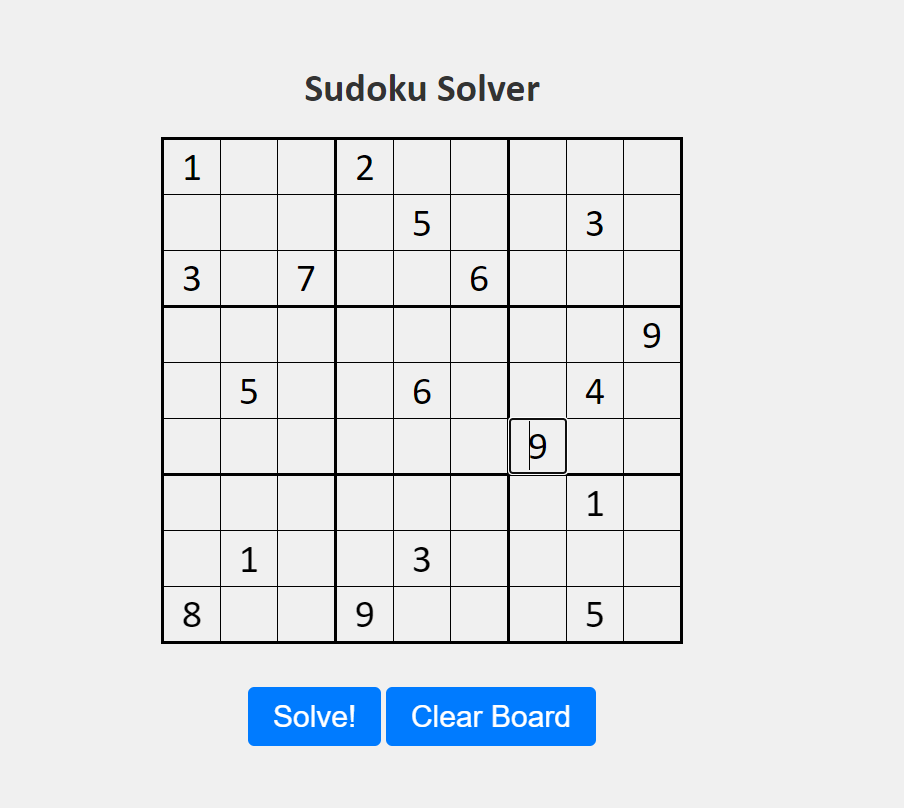Click the Solve! button
904x808 pixels.
point(313,716)
